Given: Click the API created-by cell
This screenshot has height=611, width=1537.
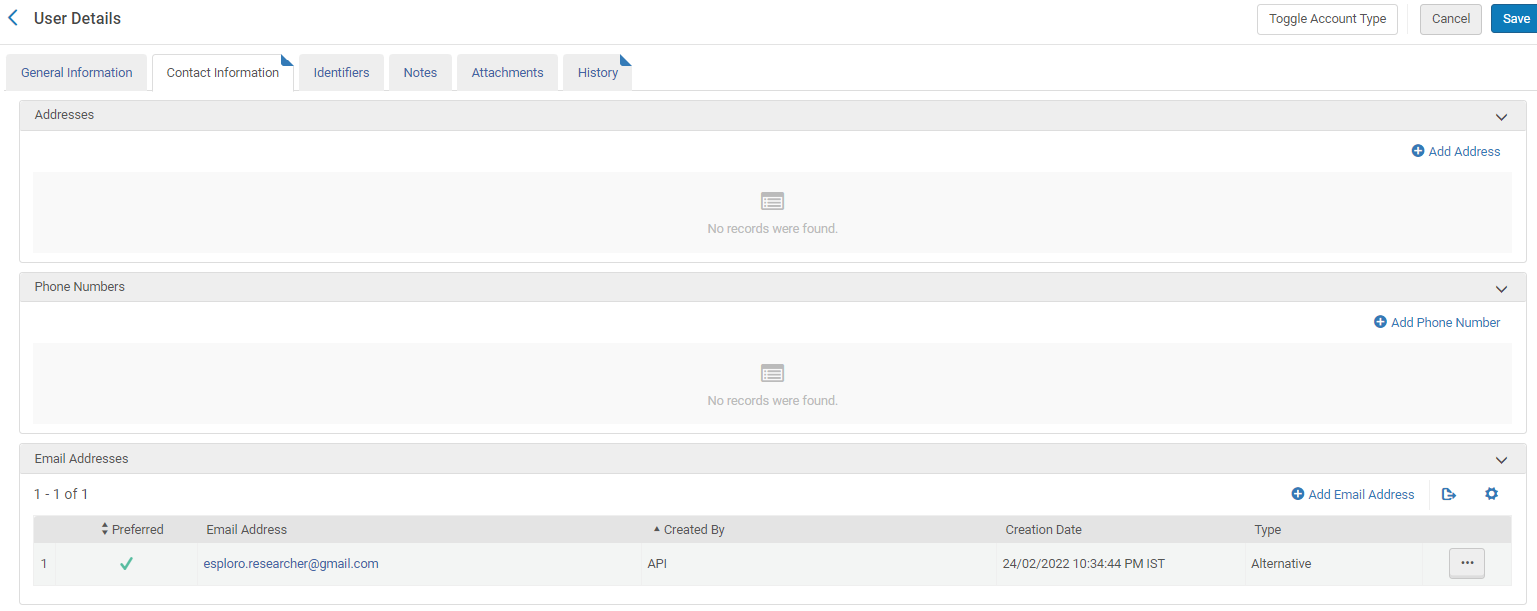Looking at the screenshot, I should (657, 564).
